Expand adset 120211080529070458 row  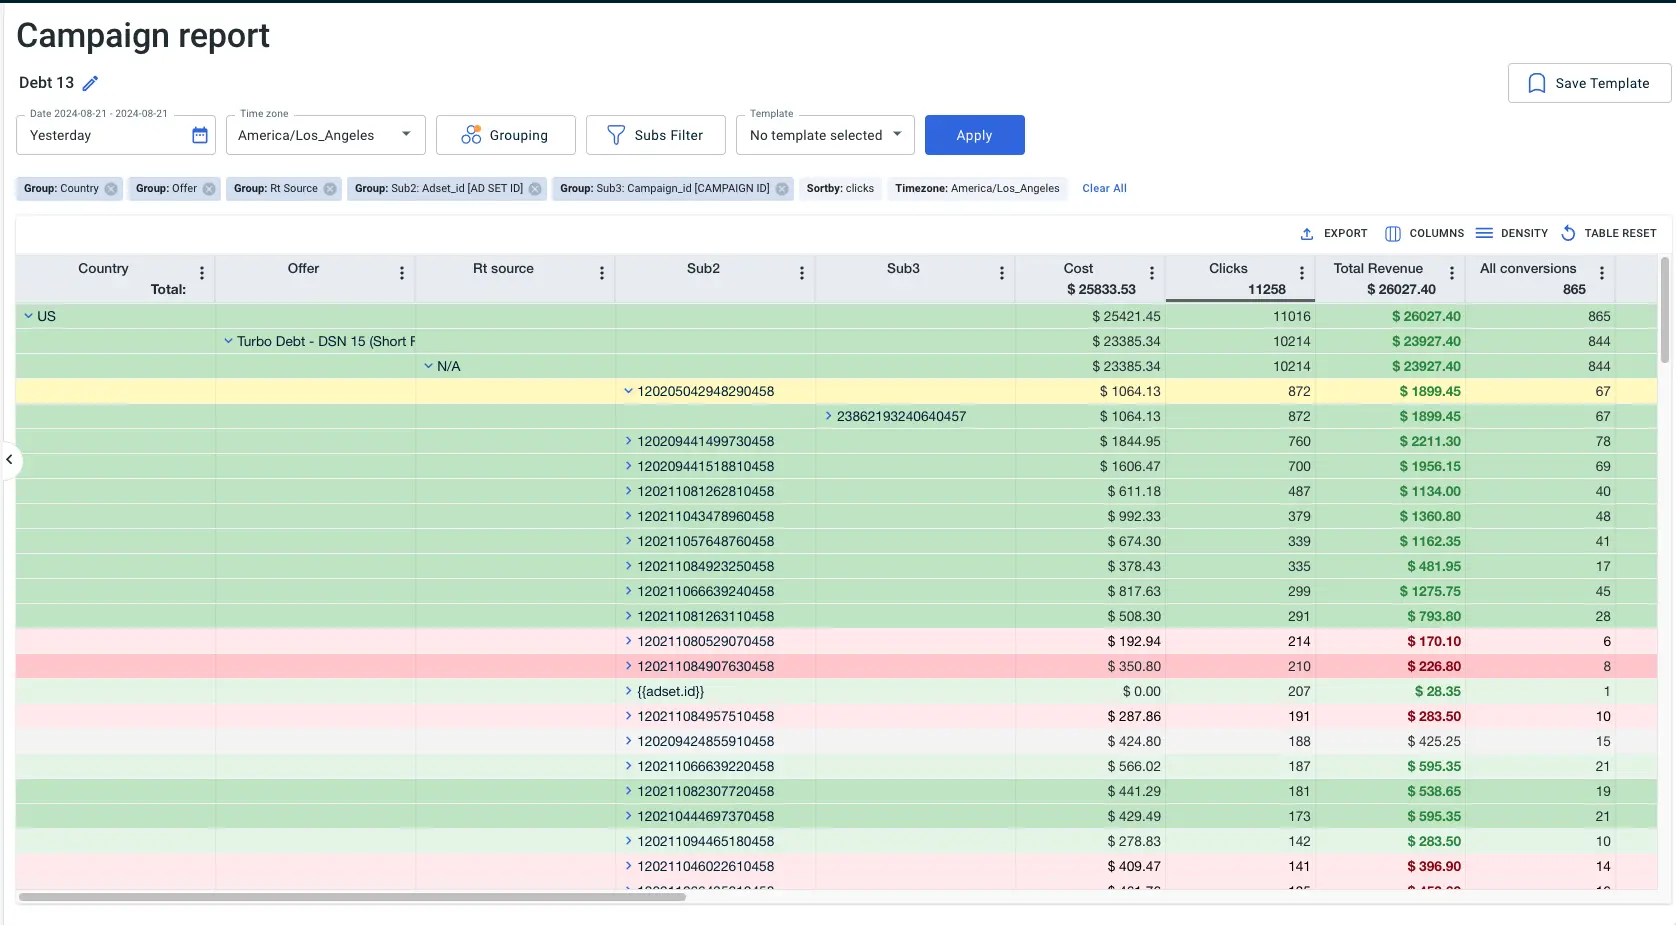[628, 641]
